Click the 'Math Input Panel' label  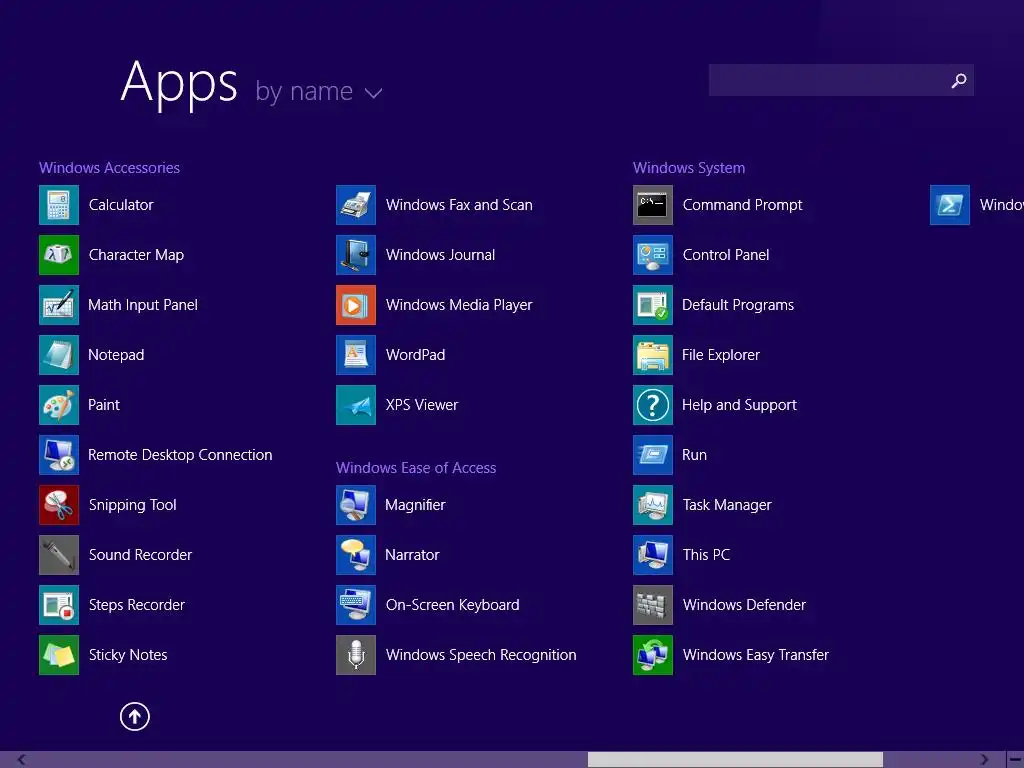click(x=143, y=305)
